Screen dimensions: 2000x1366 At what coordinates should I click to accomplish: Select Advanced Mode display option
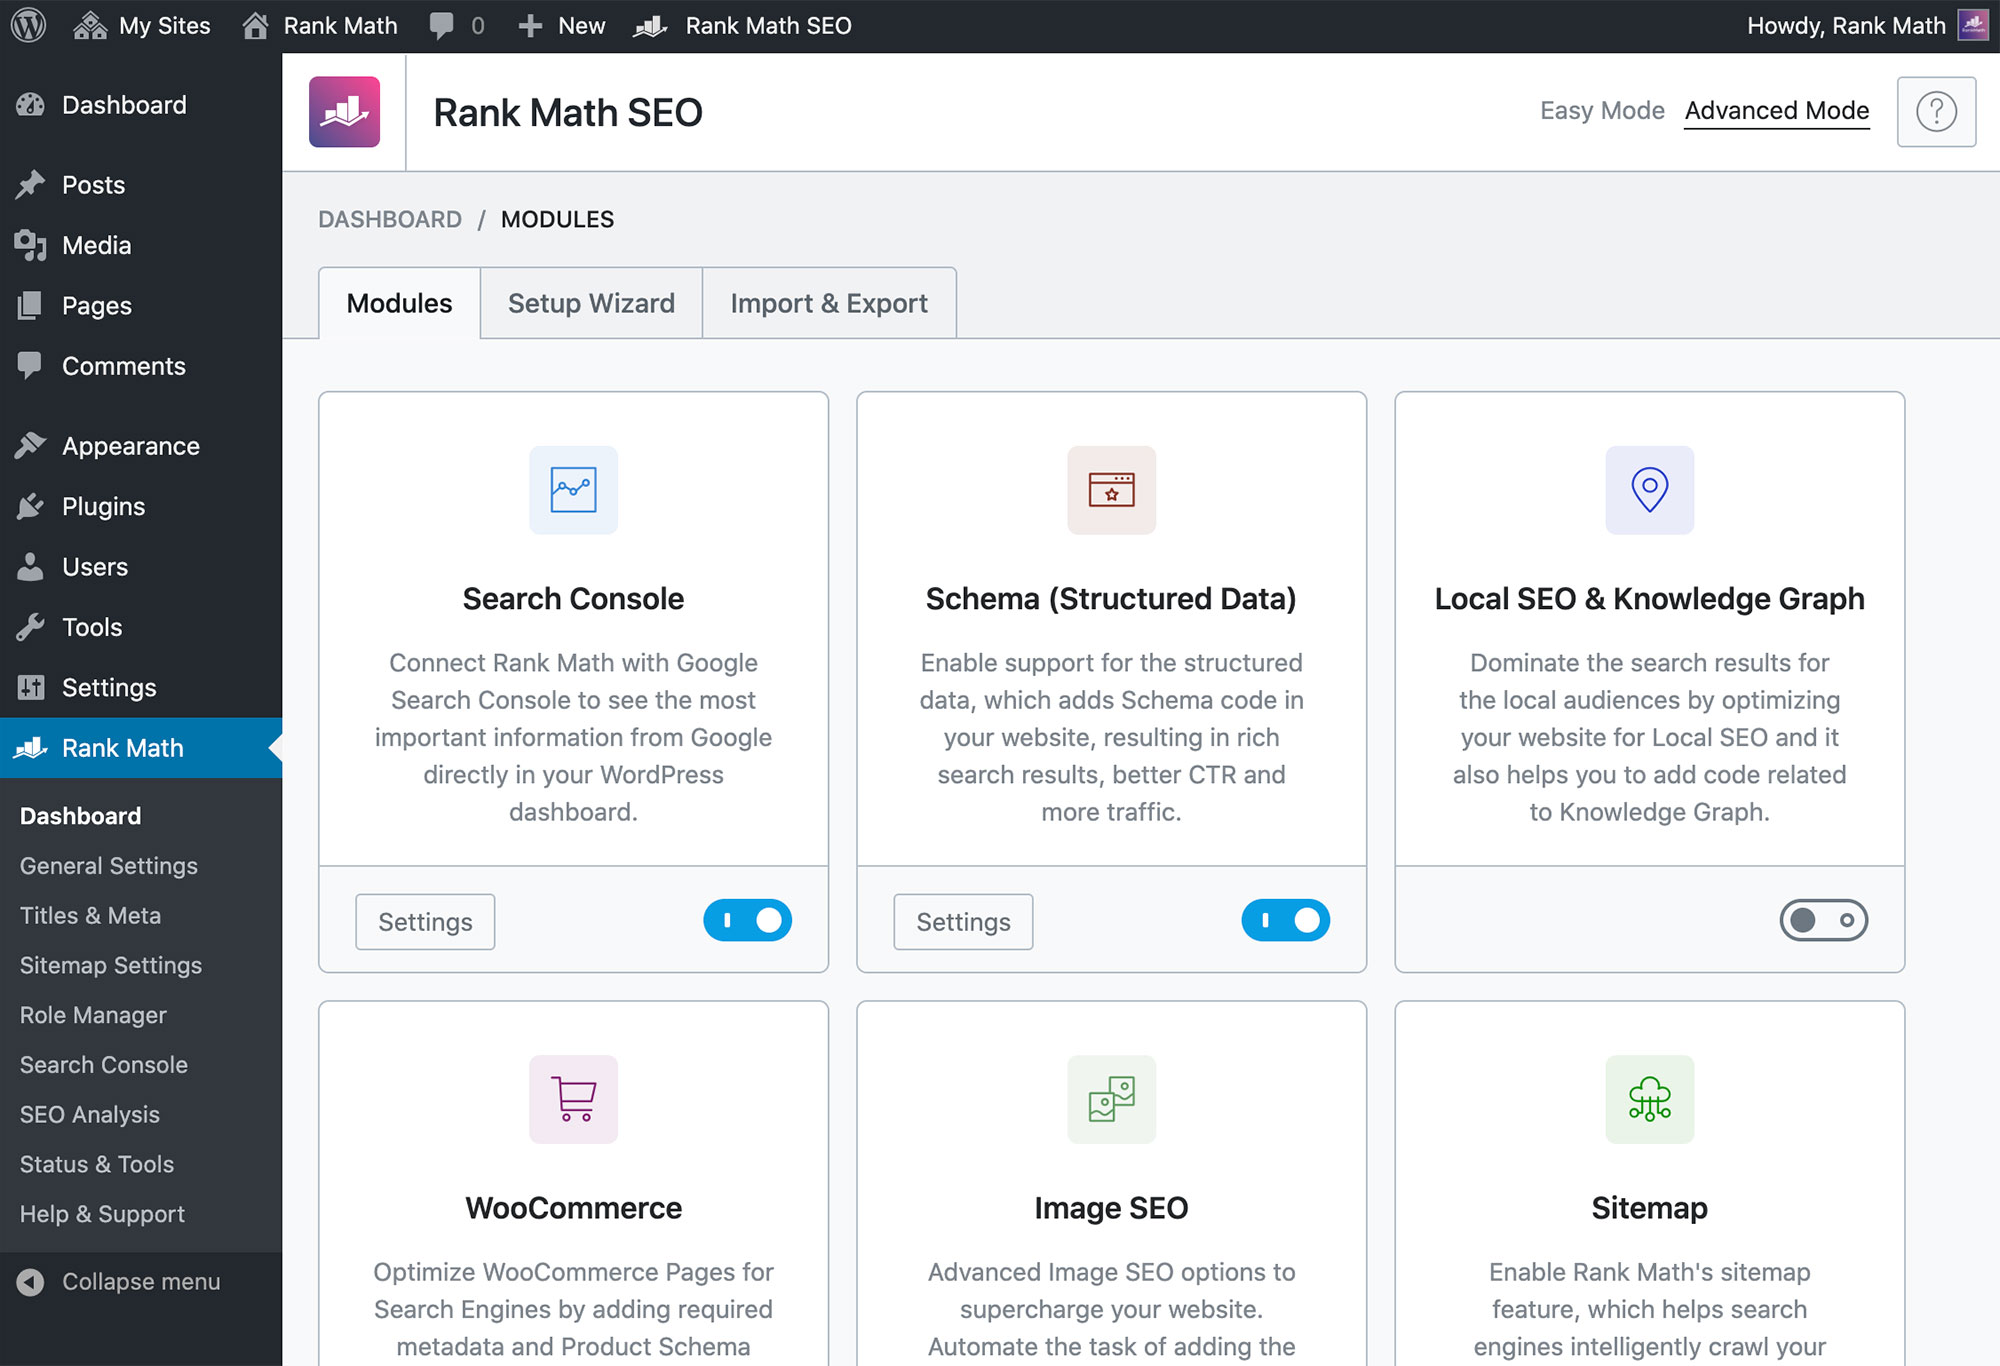click(x=1777, y=111)
